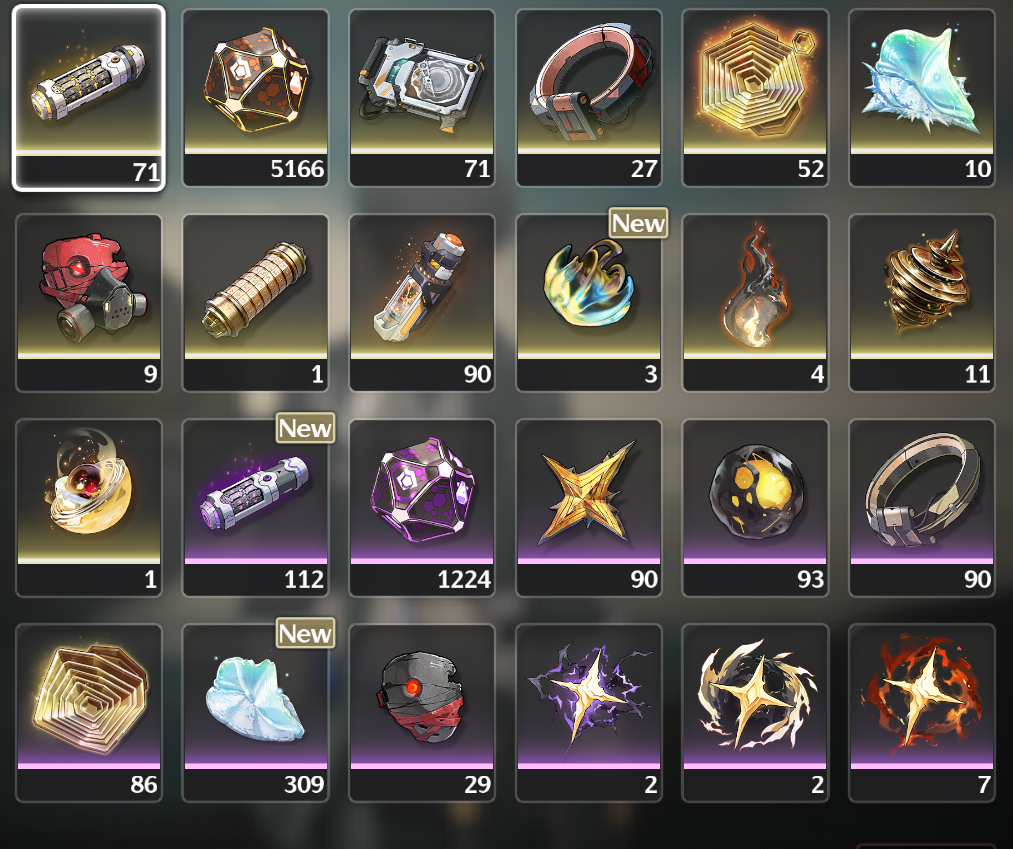This screenshot has width=1013, height=849.
Task: Select the new purple cylinder with 112
Action: (x=255, y=508)
